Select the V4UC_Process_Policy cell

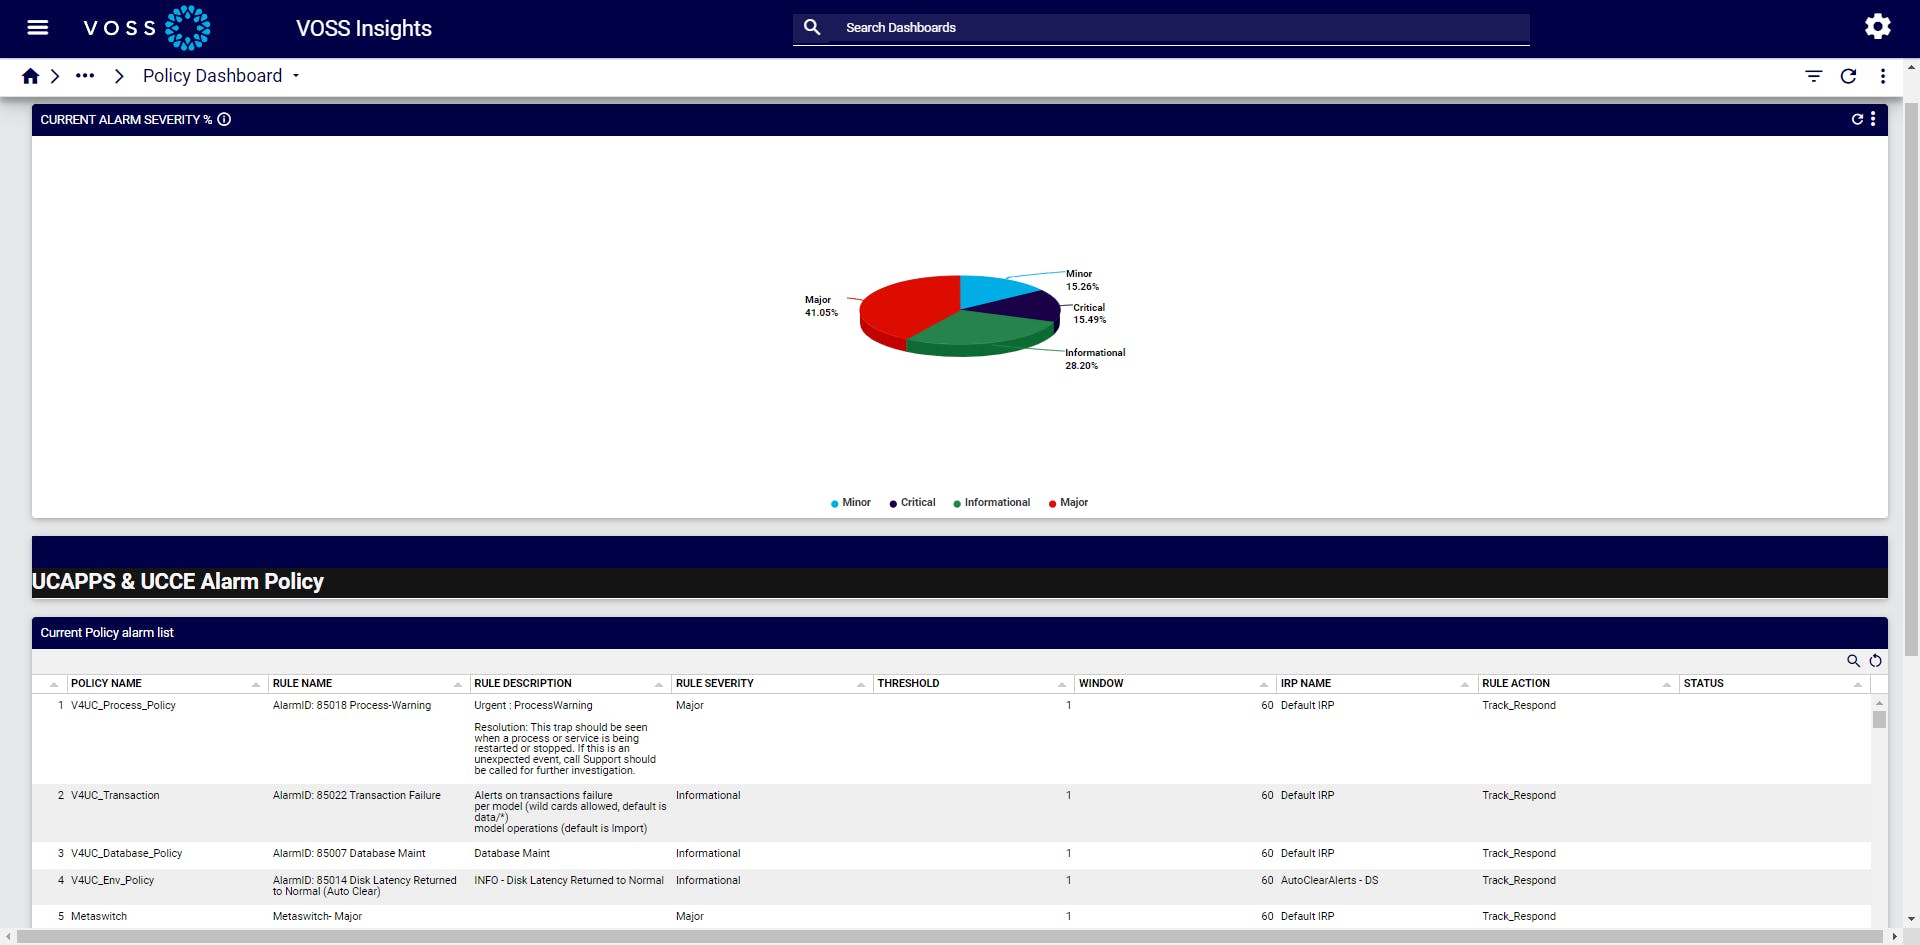[x=123, y=706]
